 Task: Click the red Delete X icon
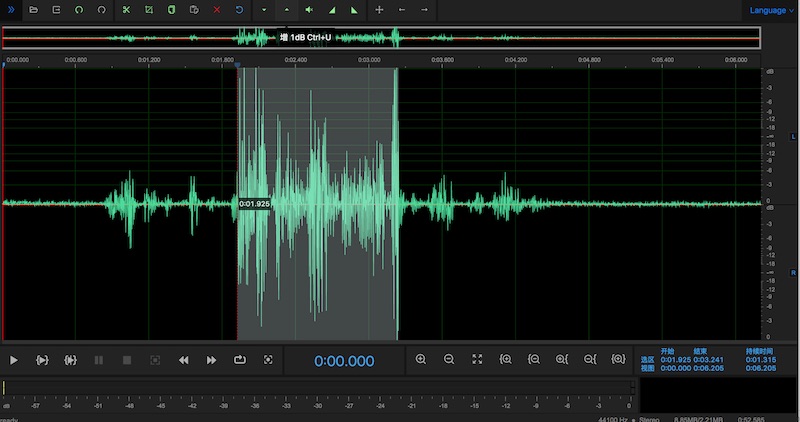pos(216,9)
